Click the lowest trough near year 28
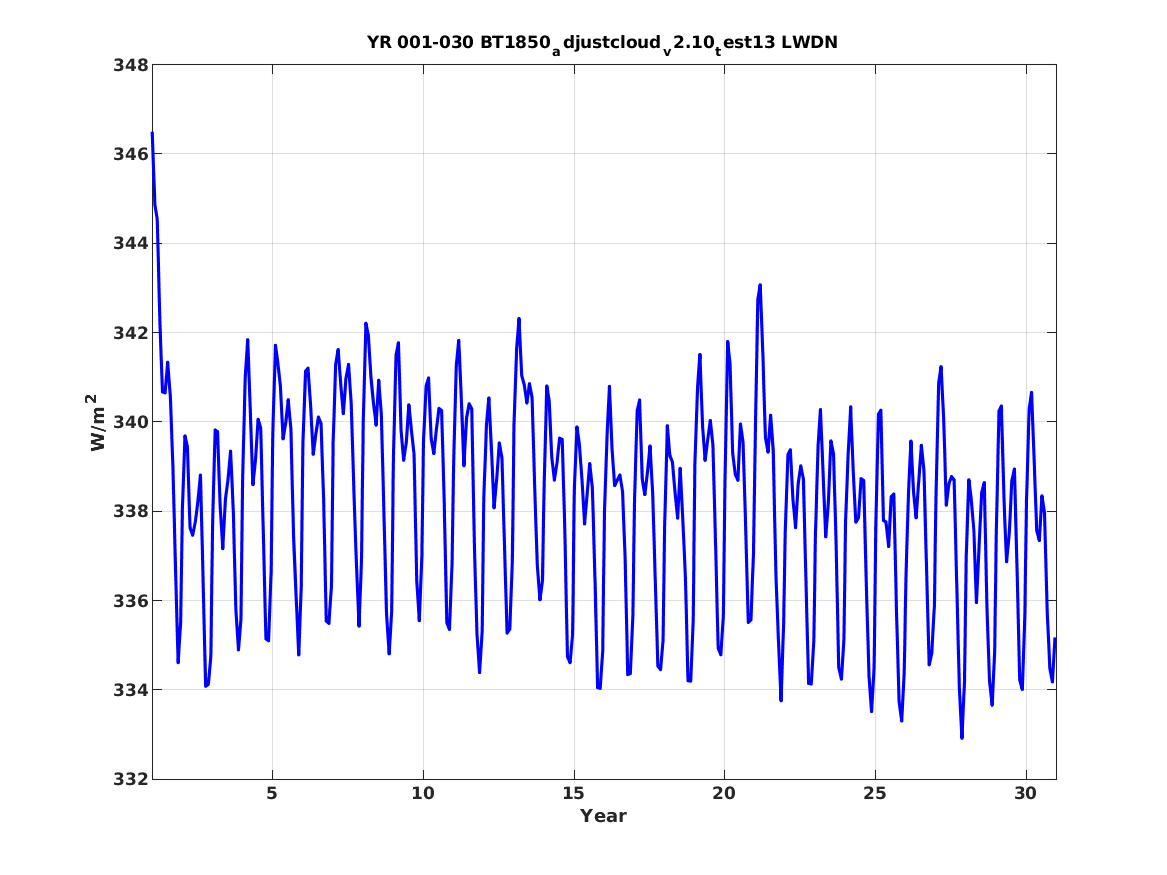 coord(962,737)
